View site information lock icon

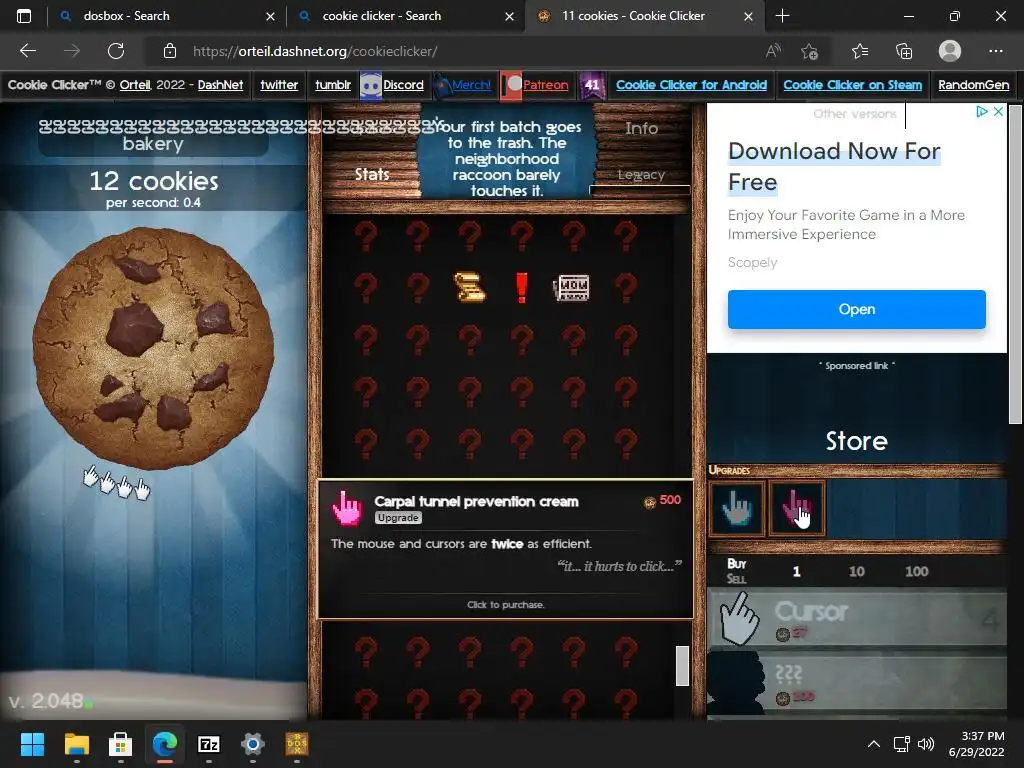click(170, 51)
